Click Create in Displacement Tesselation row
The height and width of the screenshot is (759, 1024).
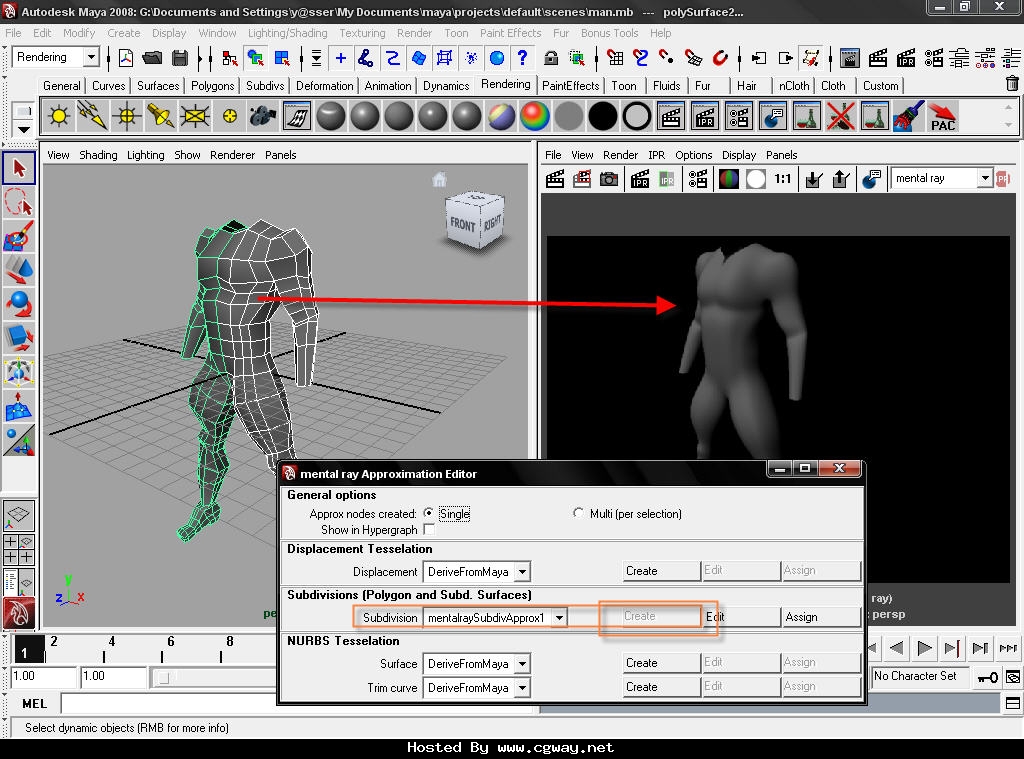(x=662, y=571)
